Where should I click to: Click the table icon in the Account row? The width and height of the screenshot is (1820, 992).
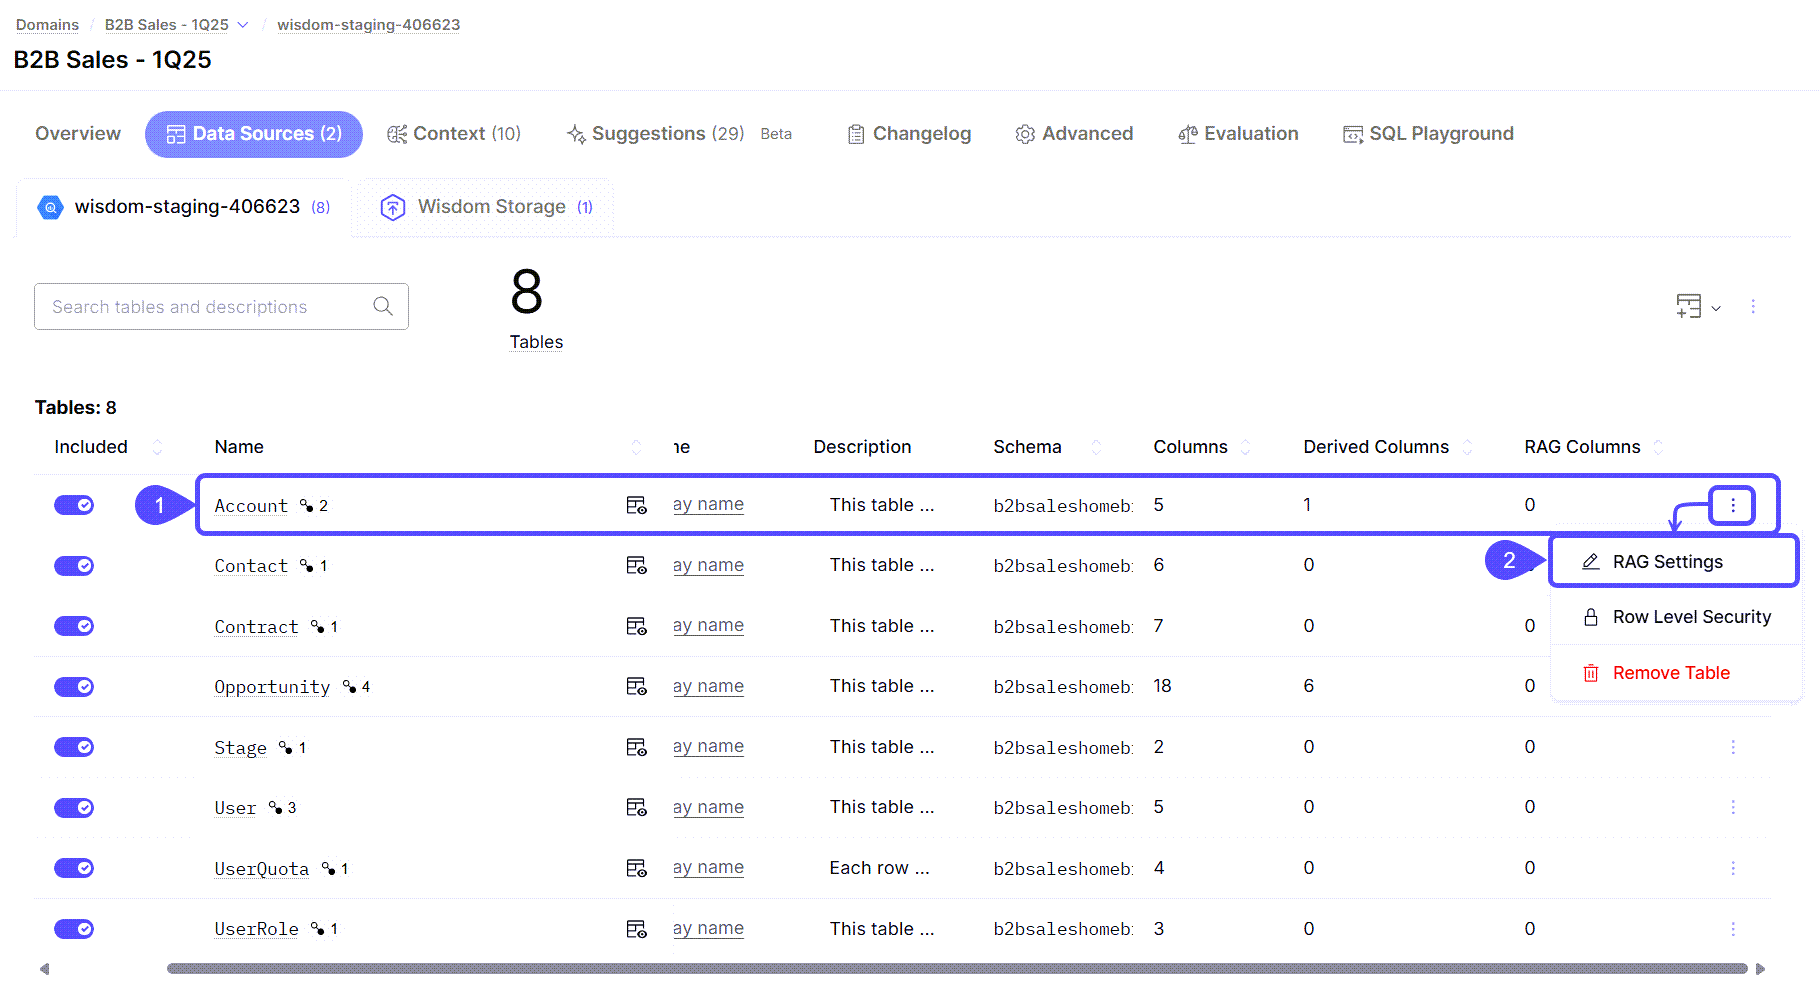tap(636, 505)
